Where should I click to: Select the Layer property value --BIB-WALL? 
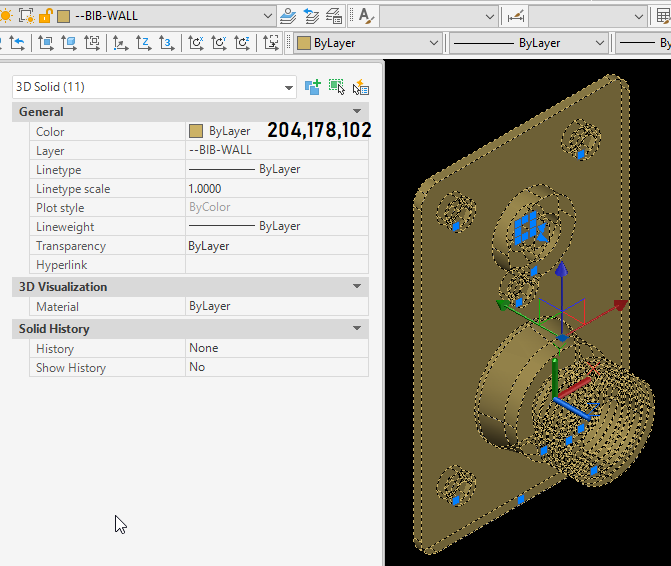pyautogui.click(x=277, y=150)
